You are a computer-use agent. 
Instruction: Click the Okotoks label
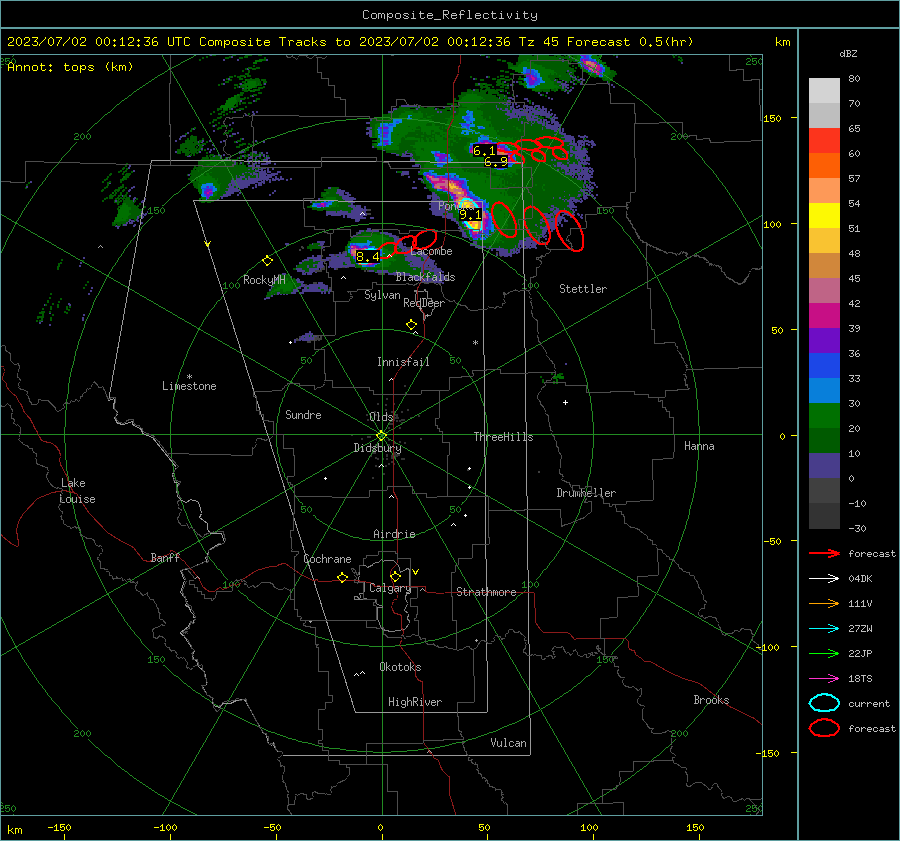pos(400,666)
